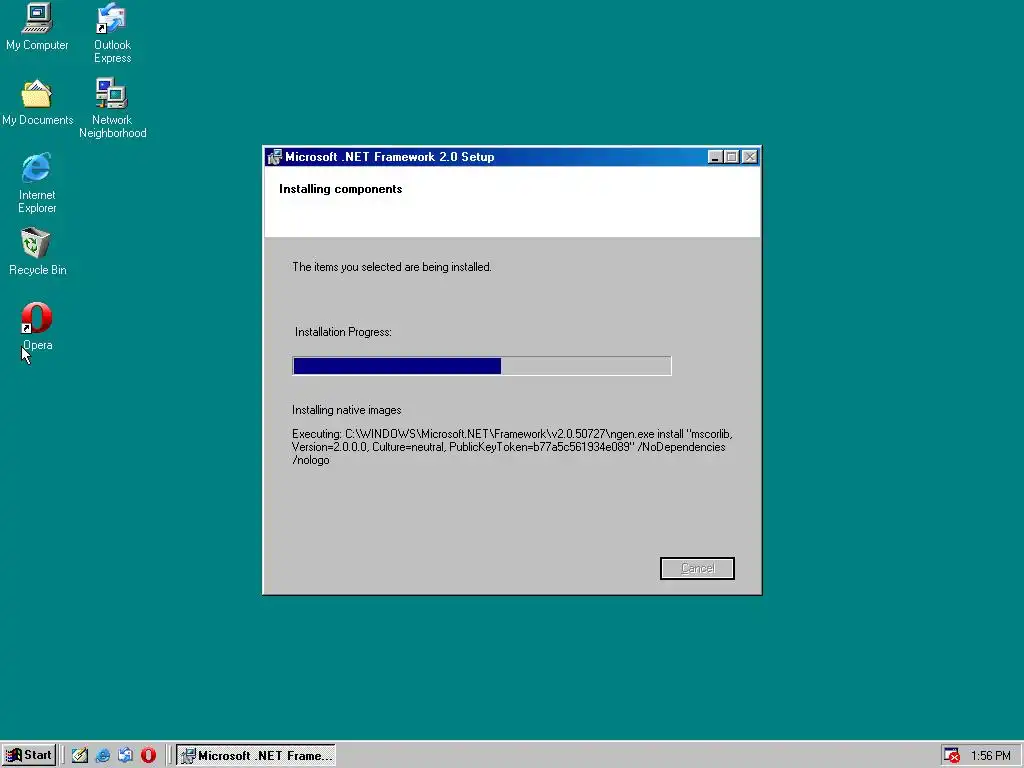Click the 'Installation Progress:' label
Screen dimensions: 1024x768
[343, 332]
